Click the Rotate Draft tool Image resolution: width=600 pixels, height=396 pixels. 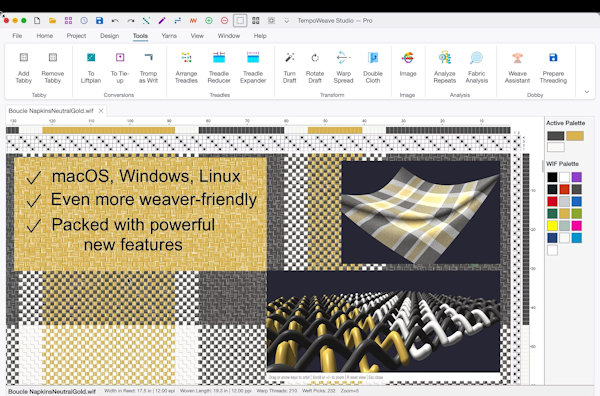tap(315, 68)
